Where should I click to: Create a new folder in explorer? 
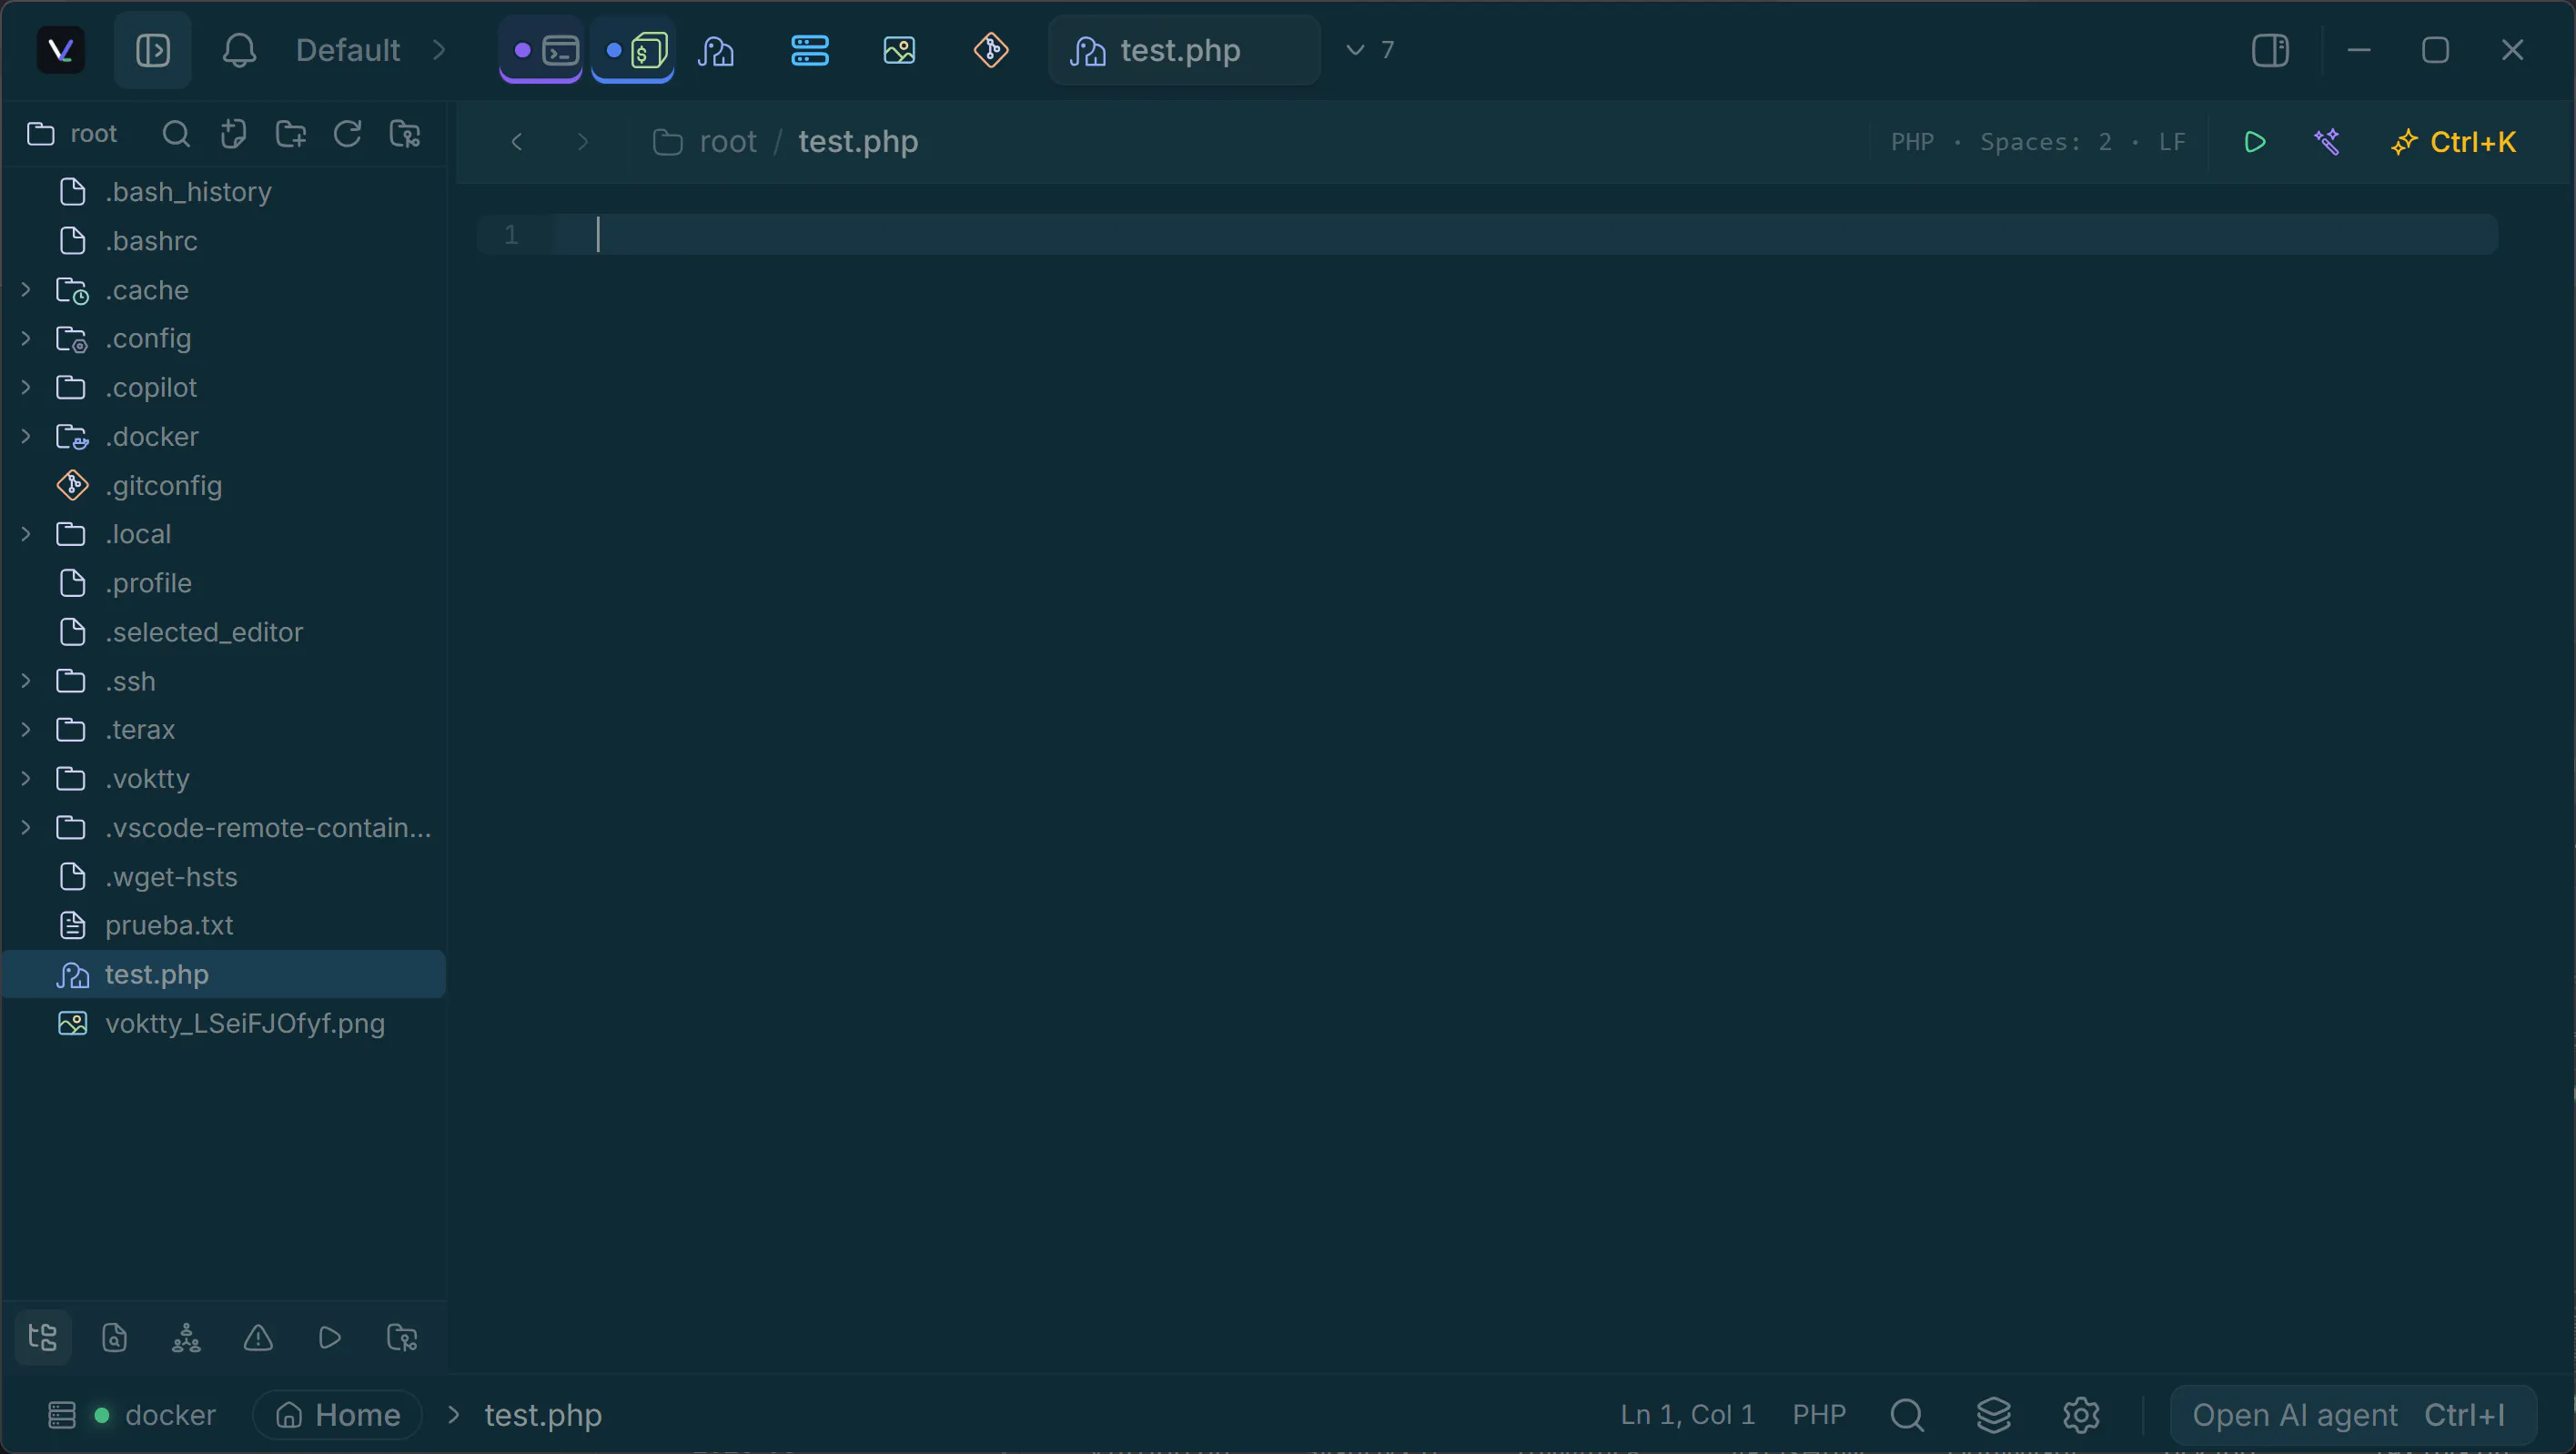pos(290,134)
